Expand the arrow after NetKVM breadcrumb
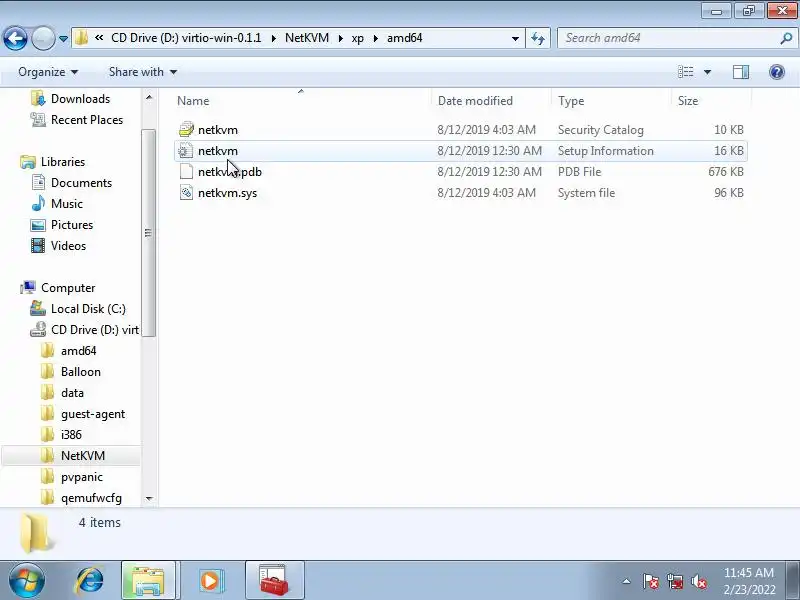The image size is (800, 600). pyautogui.click(x=340, y=38)
